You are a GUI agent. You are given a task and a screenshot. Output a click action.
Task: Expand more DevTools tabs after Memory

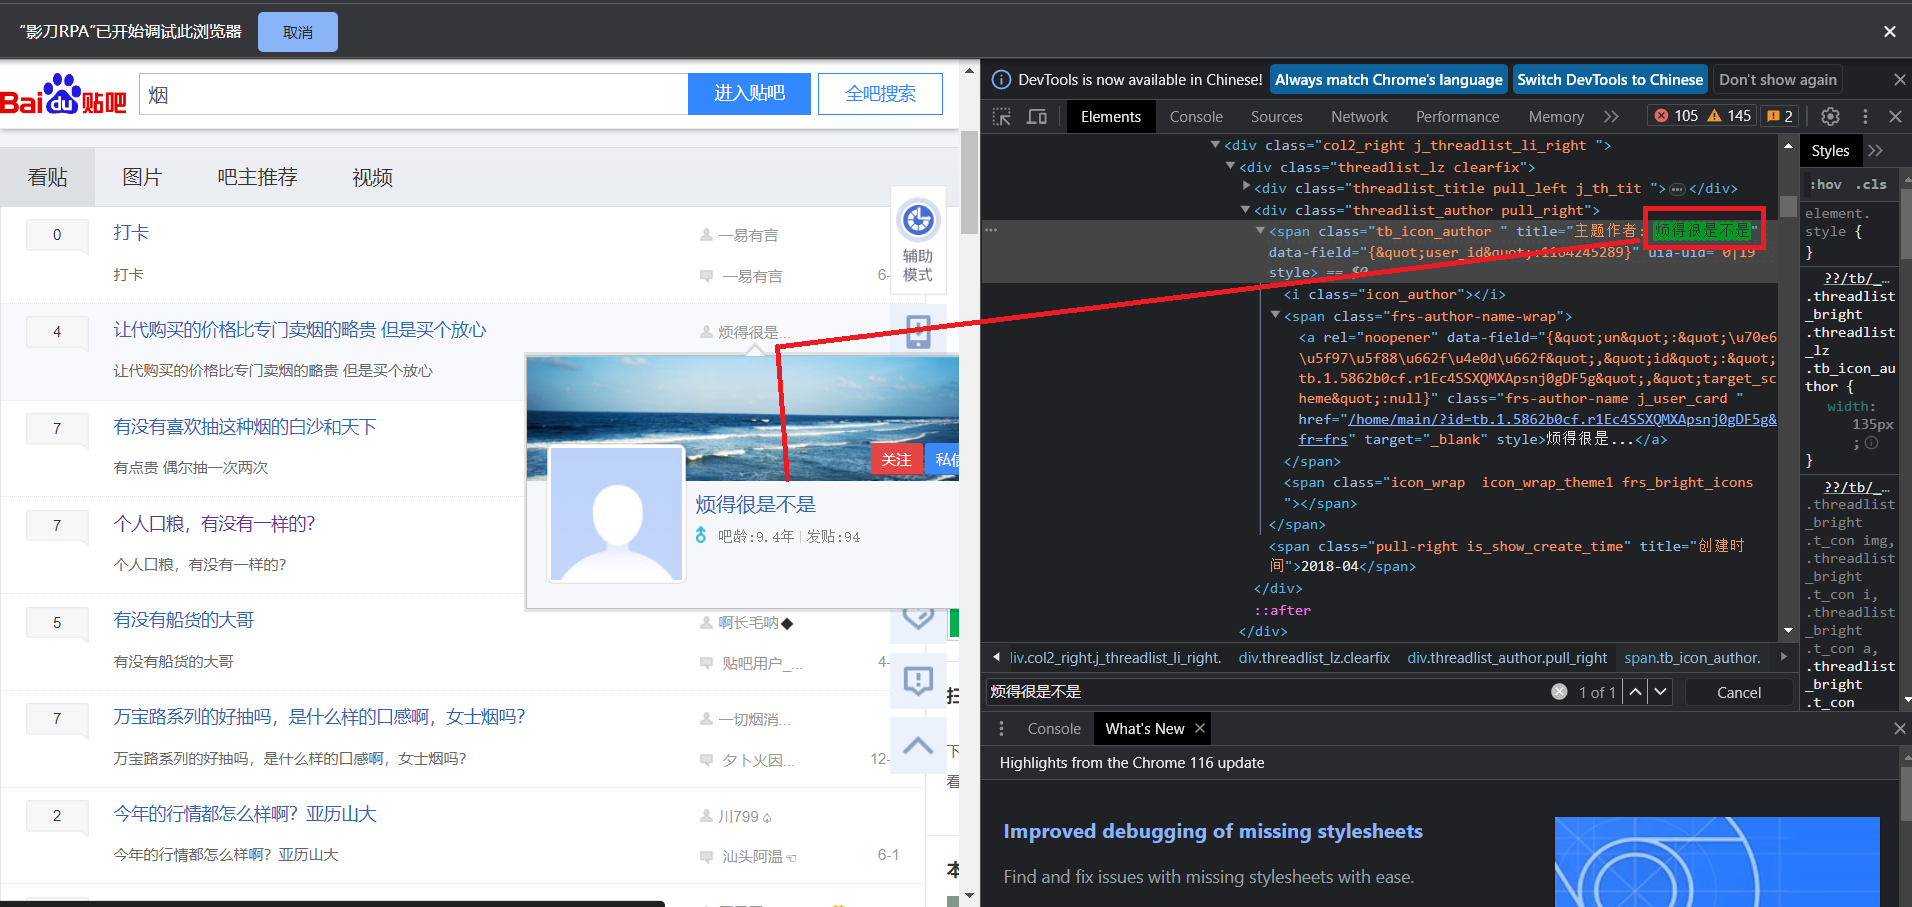click(1611, 117)
